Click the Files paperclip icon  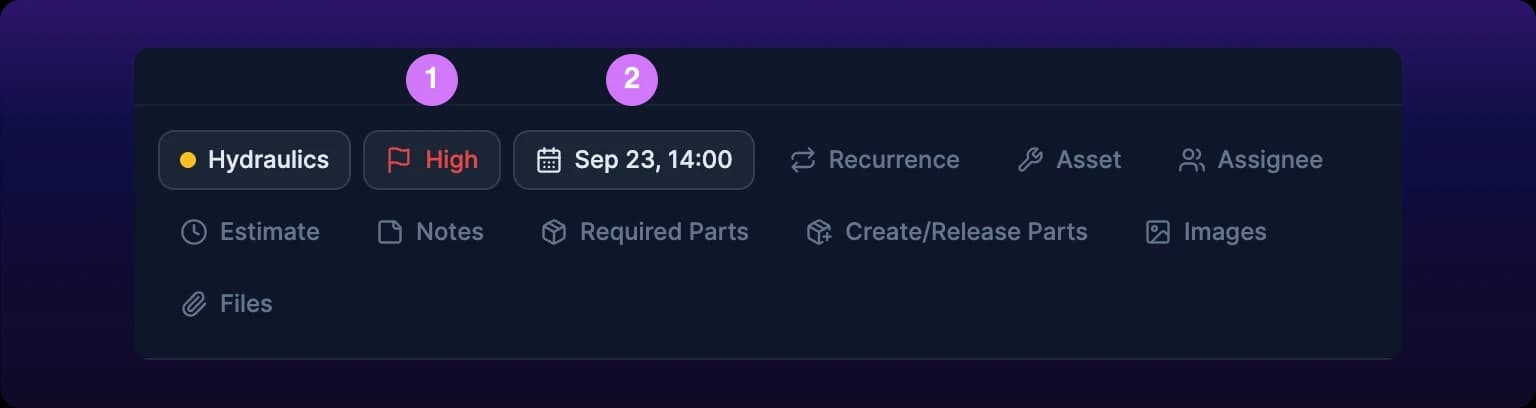[193, 304]
